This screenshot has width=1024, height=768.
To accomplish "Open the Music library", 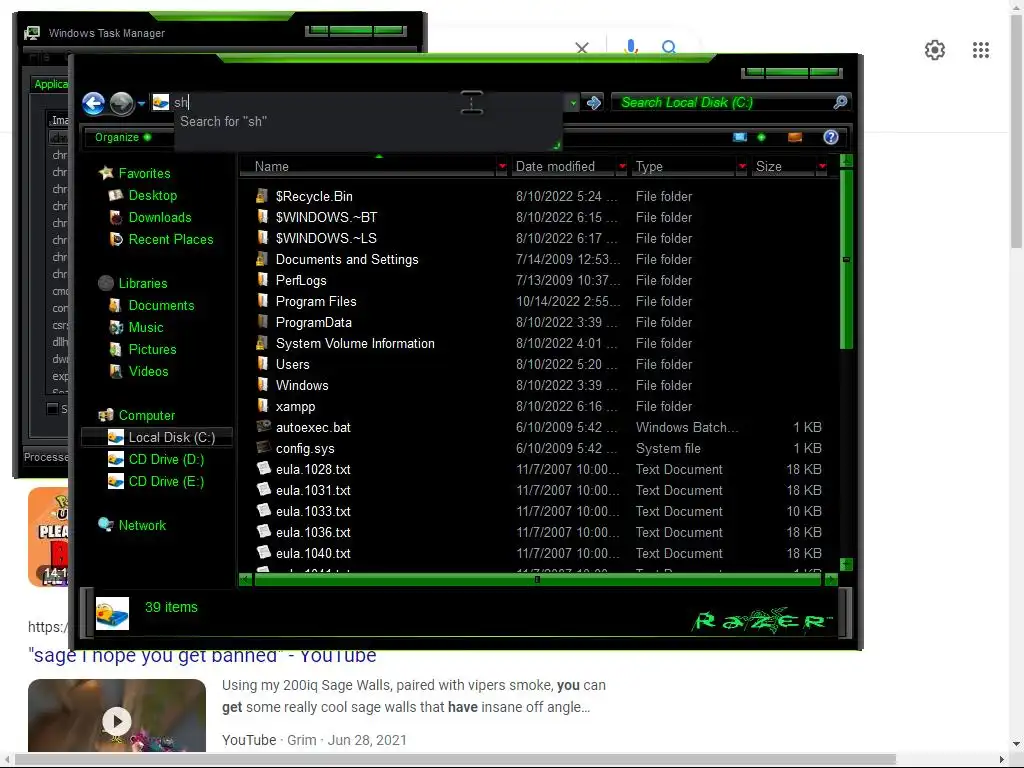I will 145,327.
